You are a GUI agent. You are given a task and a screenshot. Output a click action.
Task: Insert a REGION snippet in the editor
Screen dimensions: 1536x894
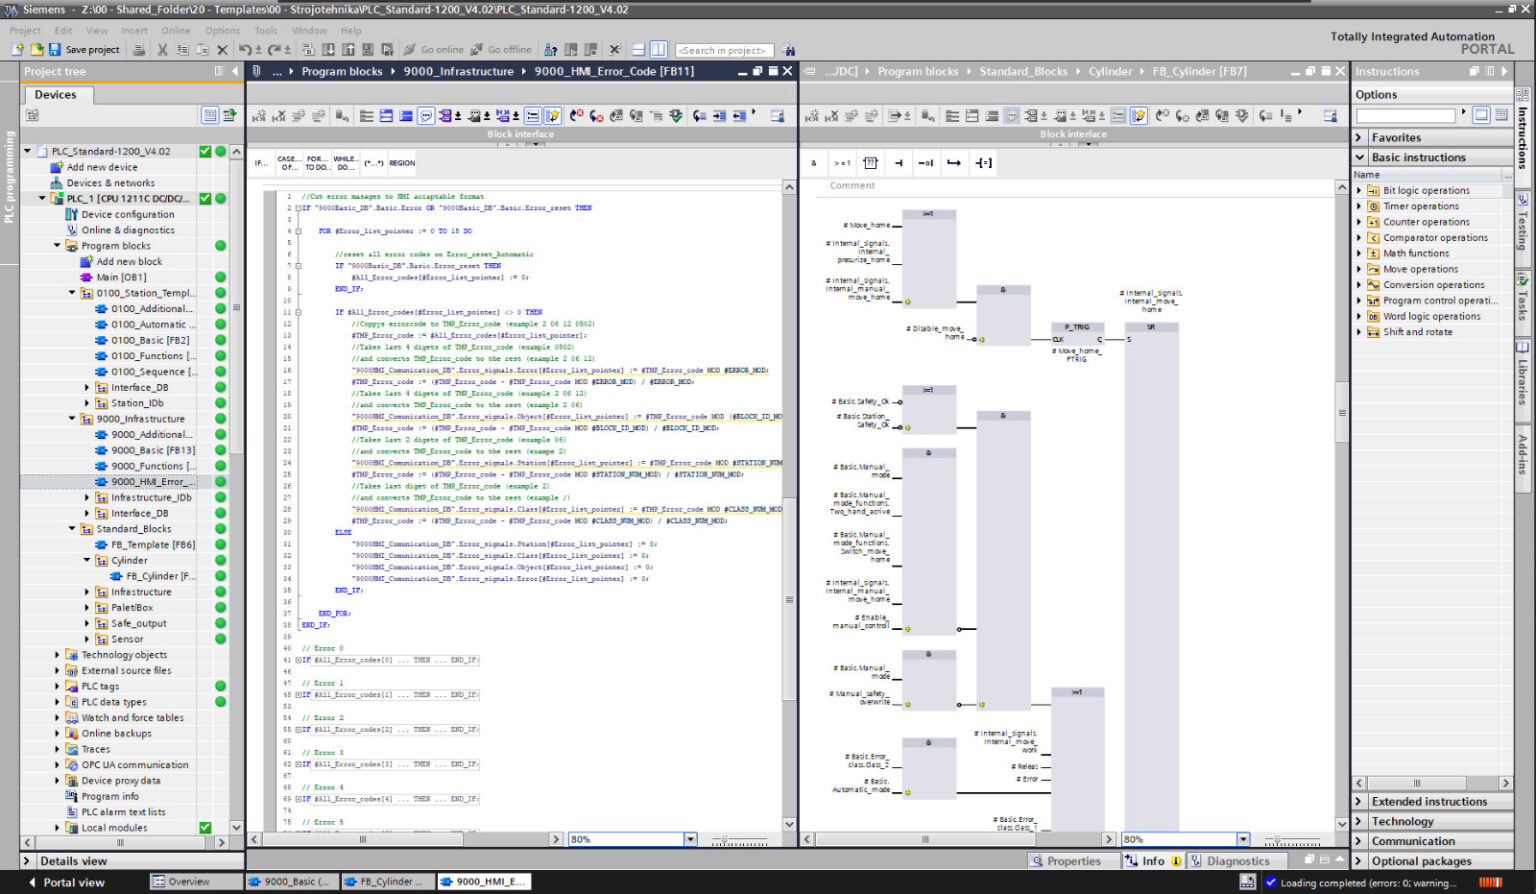tap(402, 163)
